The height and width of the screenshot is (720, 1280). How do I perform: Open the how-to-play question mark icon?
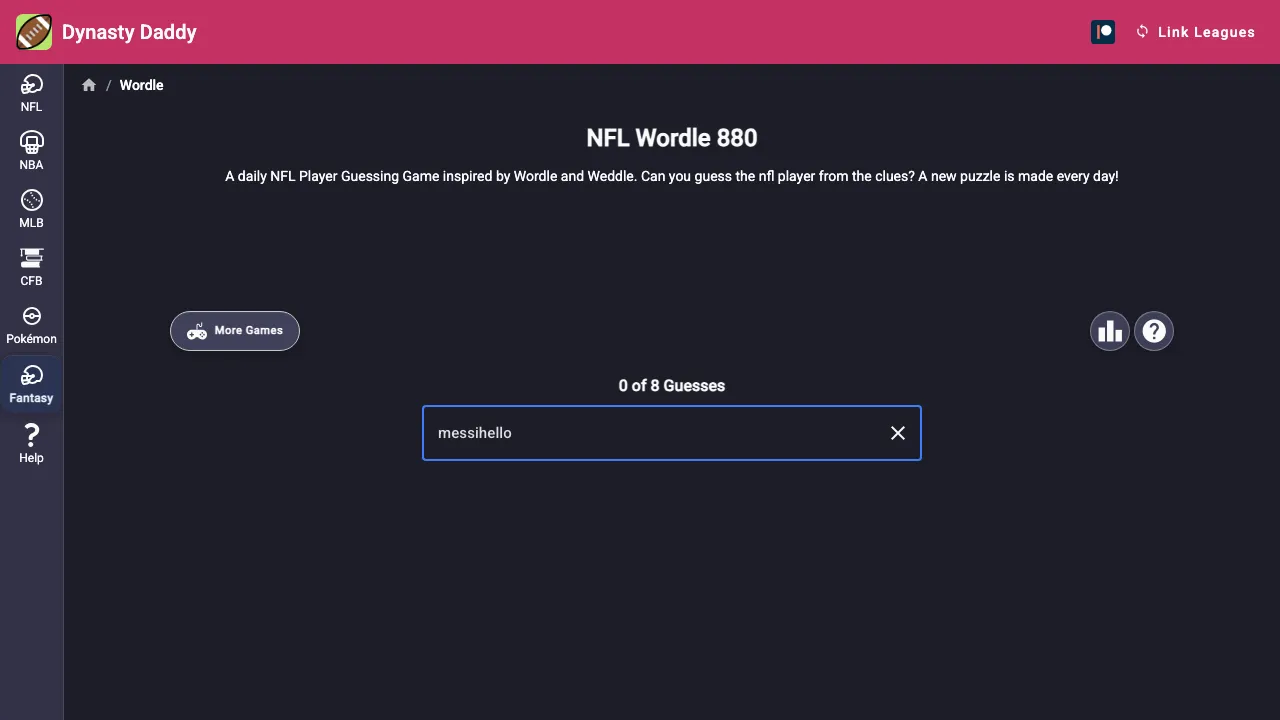point(1154,331)
